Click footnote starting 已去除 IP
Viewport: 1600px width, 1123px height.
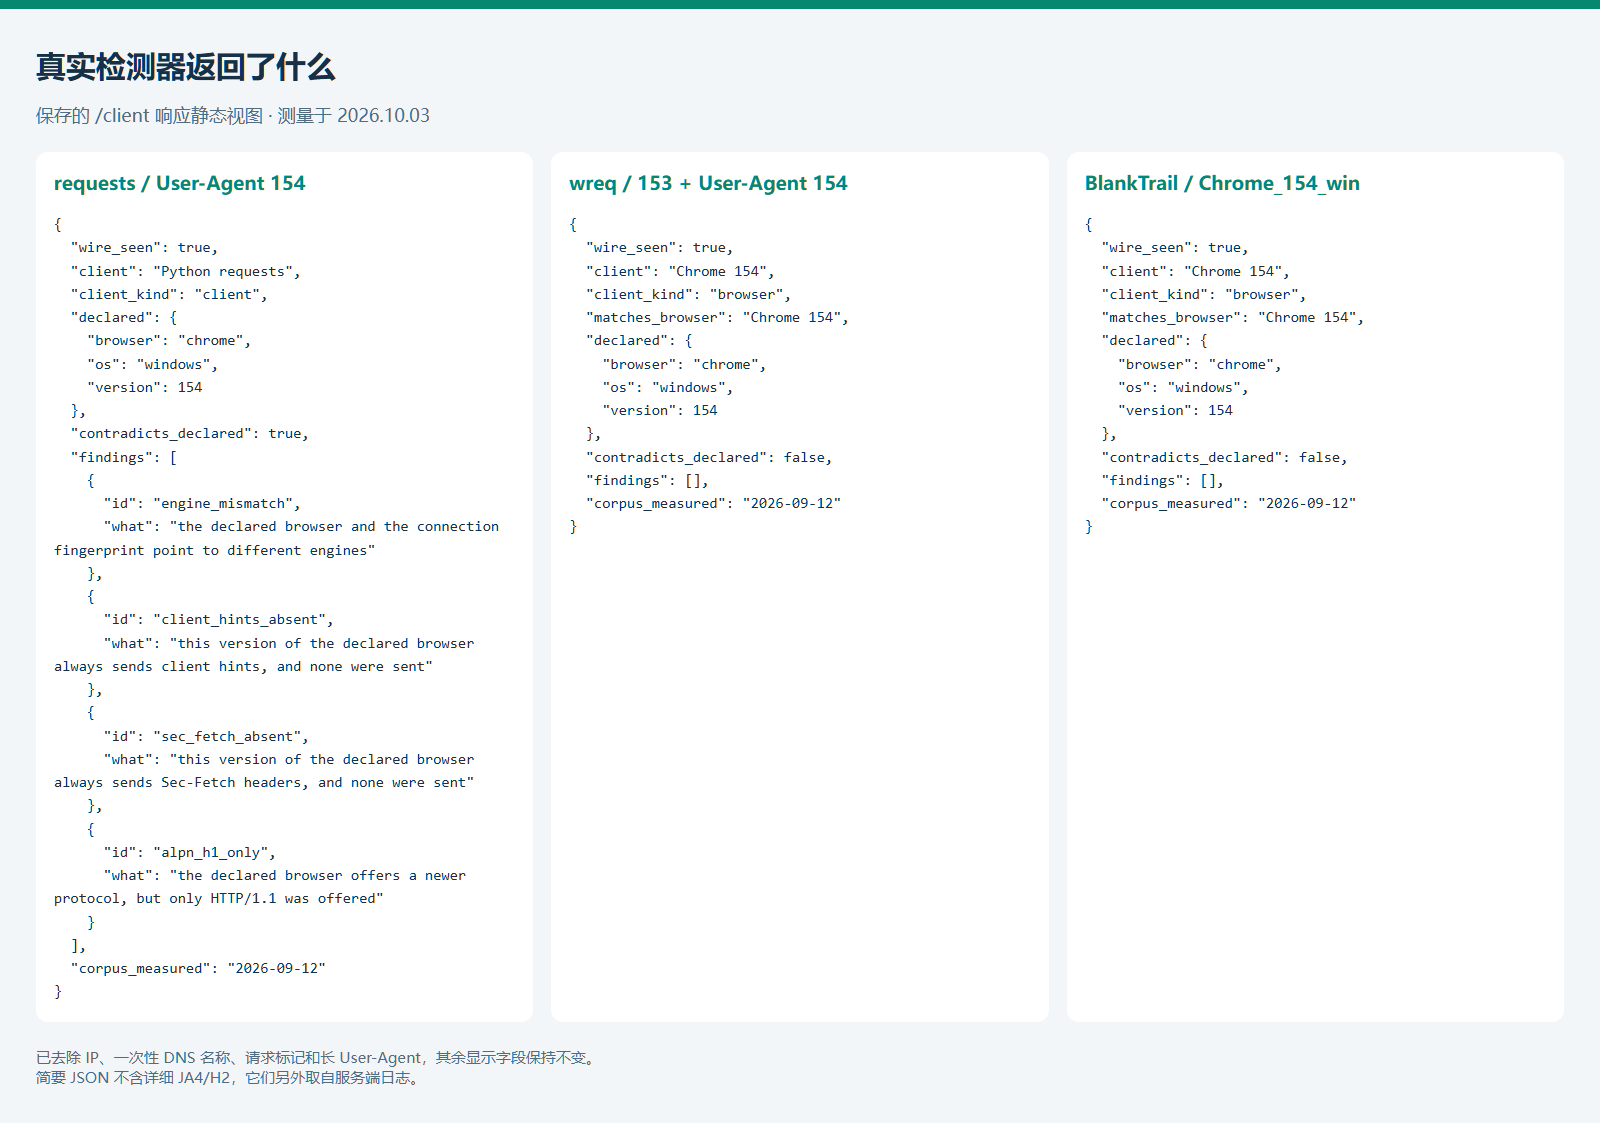click(x=318, y=1057)
